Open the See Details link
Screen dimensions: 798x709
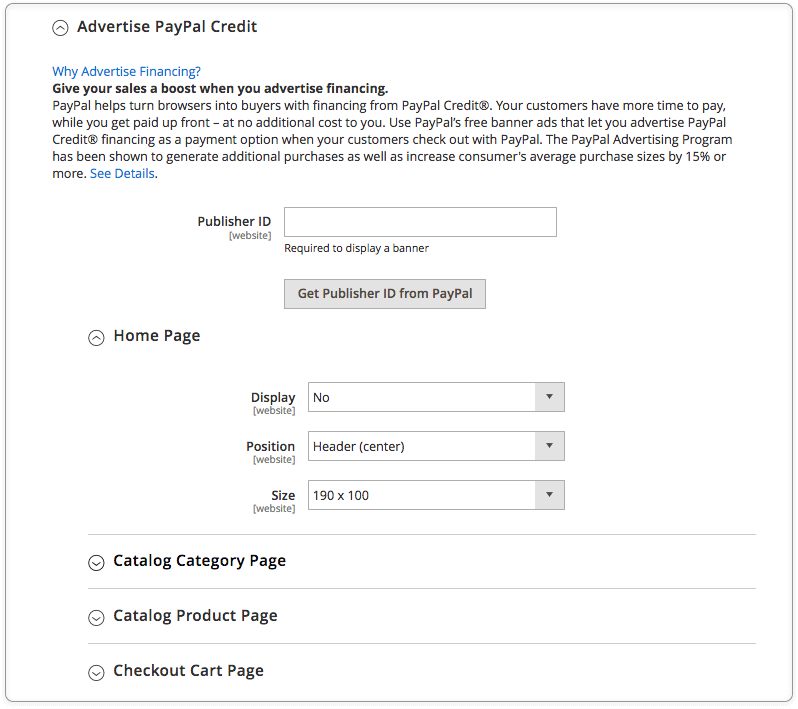(122, 174)
